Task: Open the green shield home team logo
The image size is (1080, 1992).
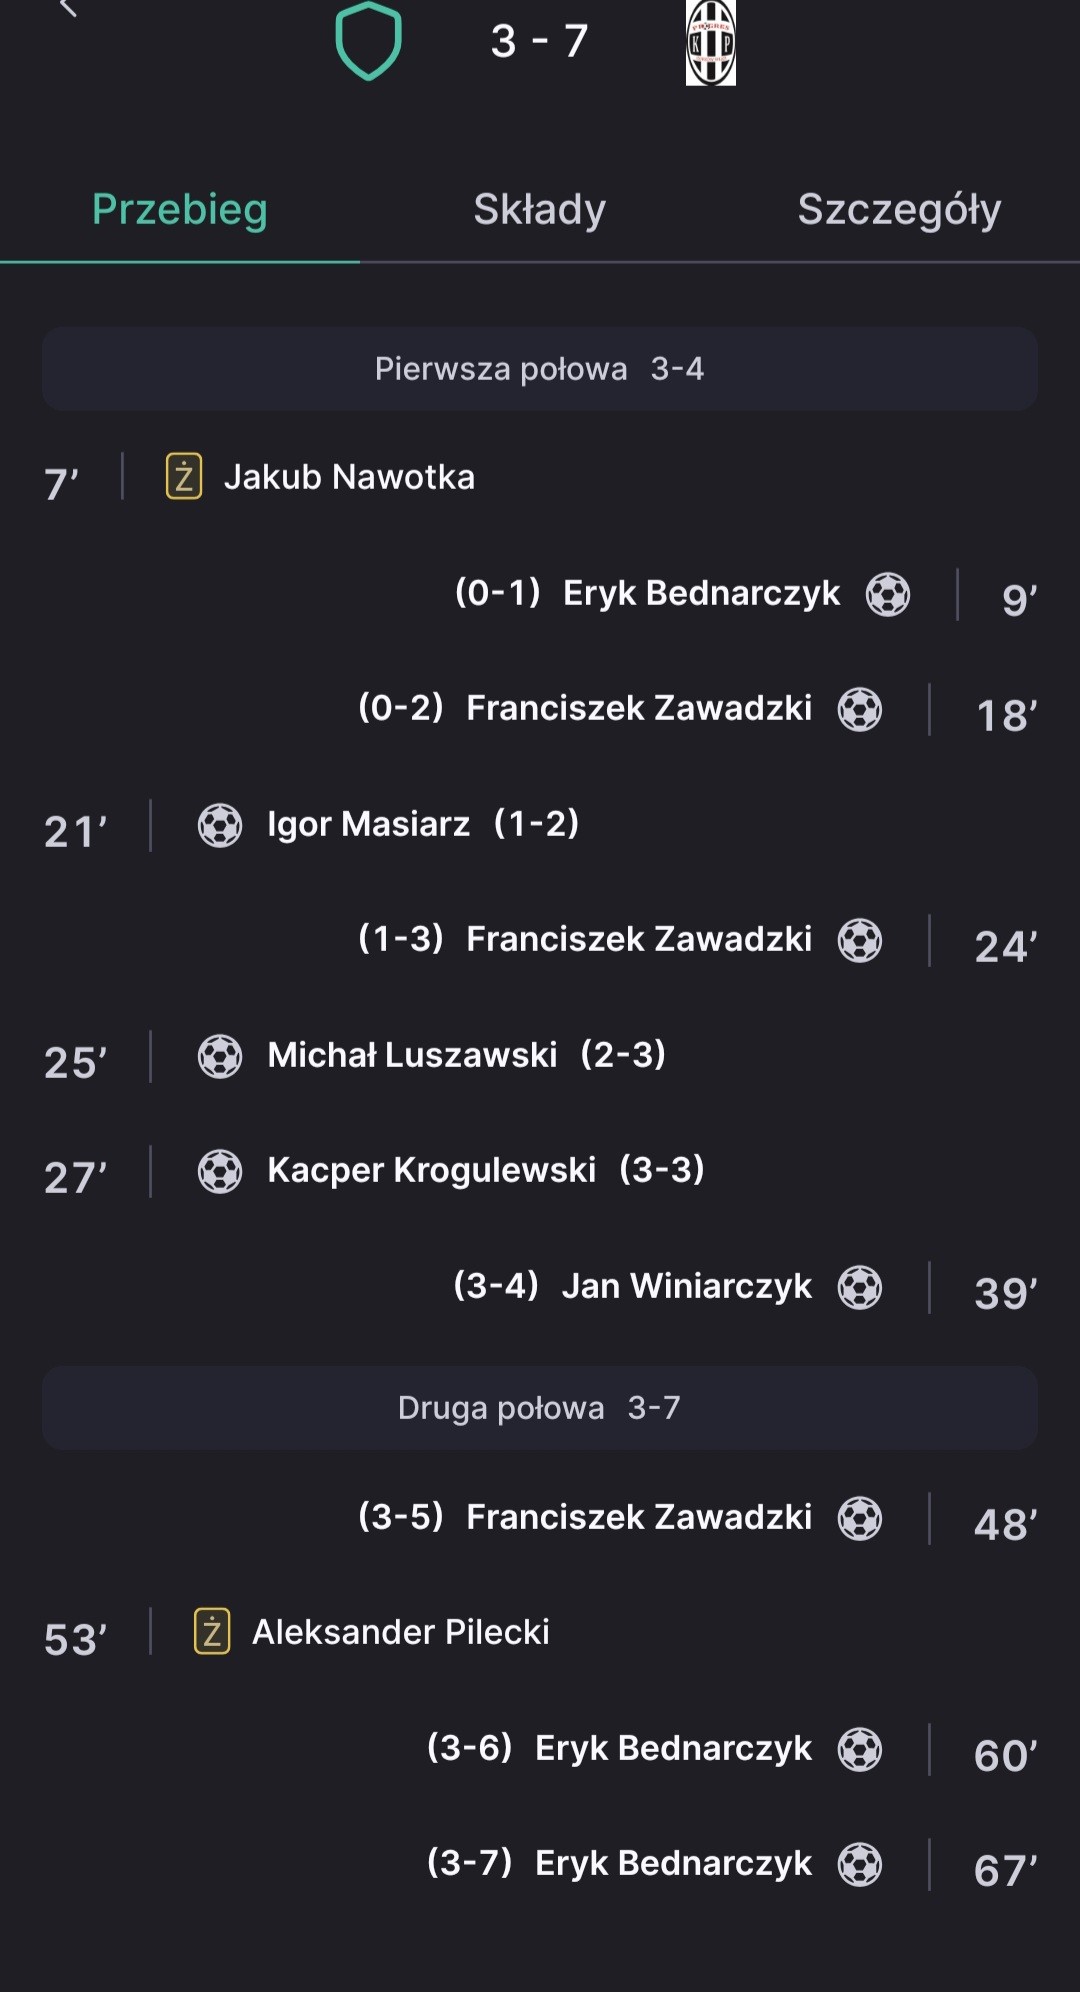Action: pyautogui.click(x=368, y=40)
